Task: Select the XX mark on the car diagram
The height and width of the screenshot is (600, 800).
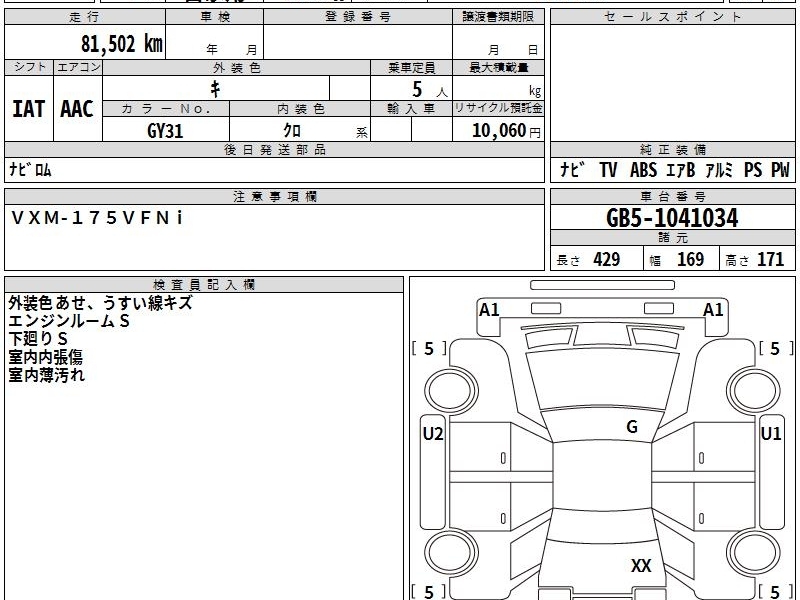Action: pos(641,565)
